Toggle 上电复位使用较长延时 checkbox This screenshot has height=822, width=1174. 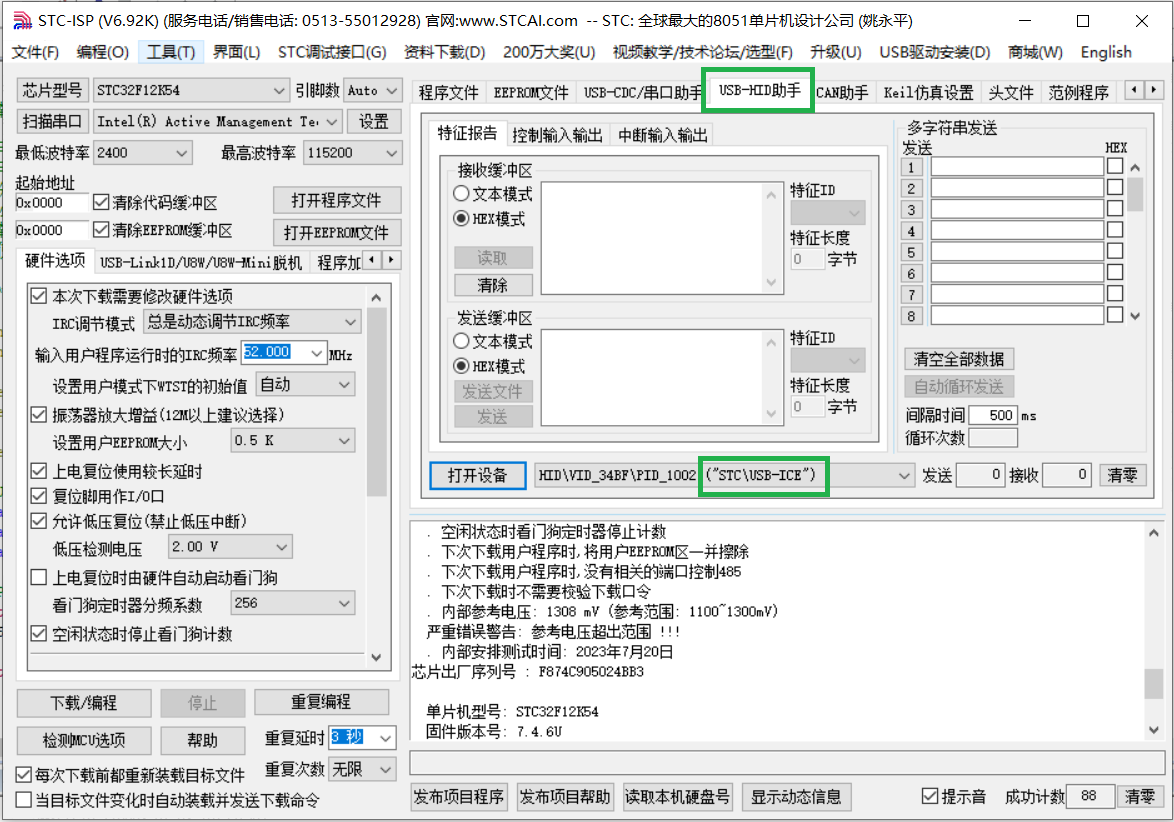[39, 471]
